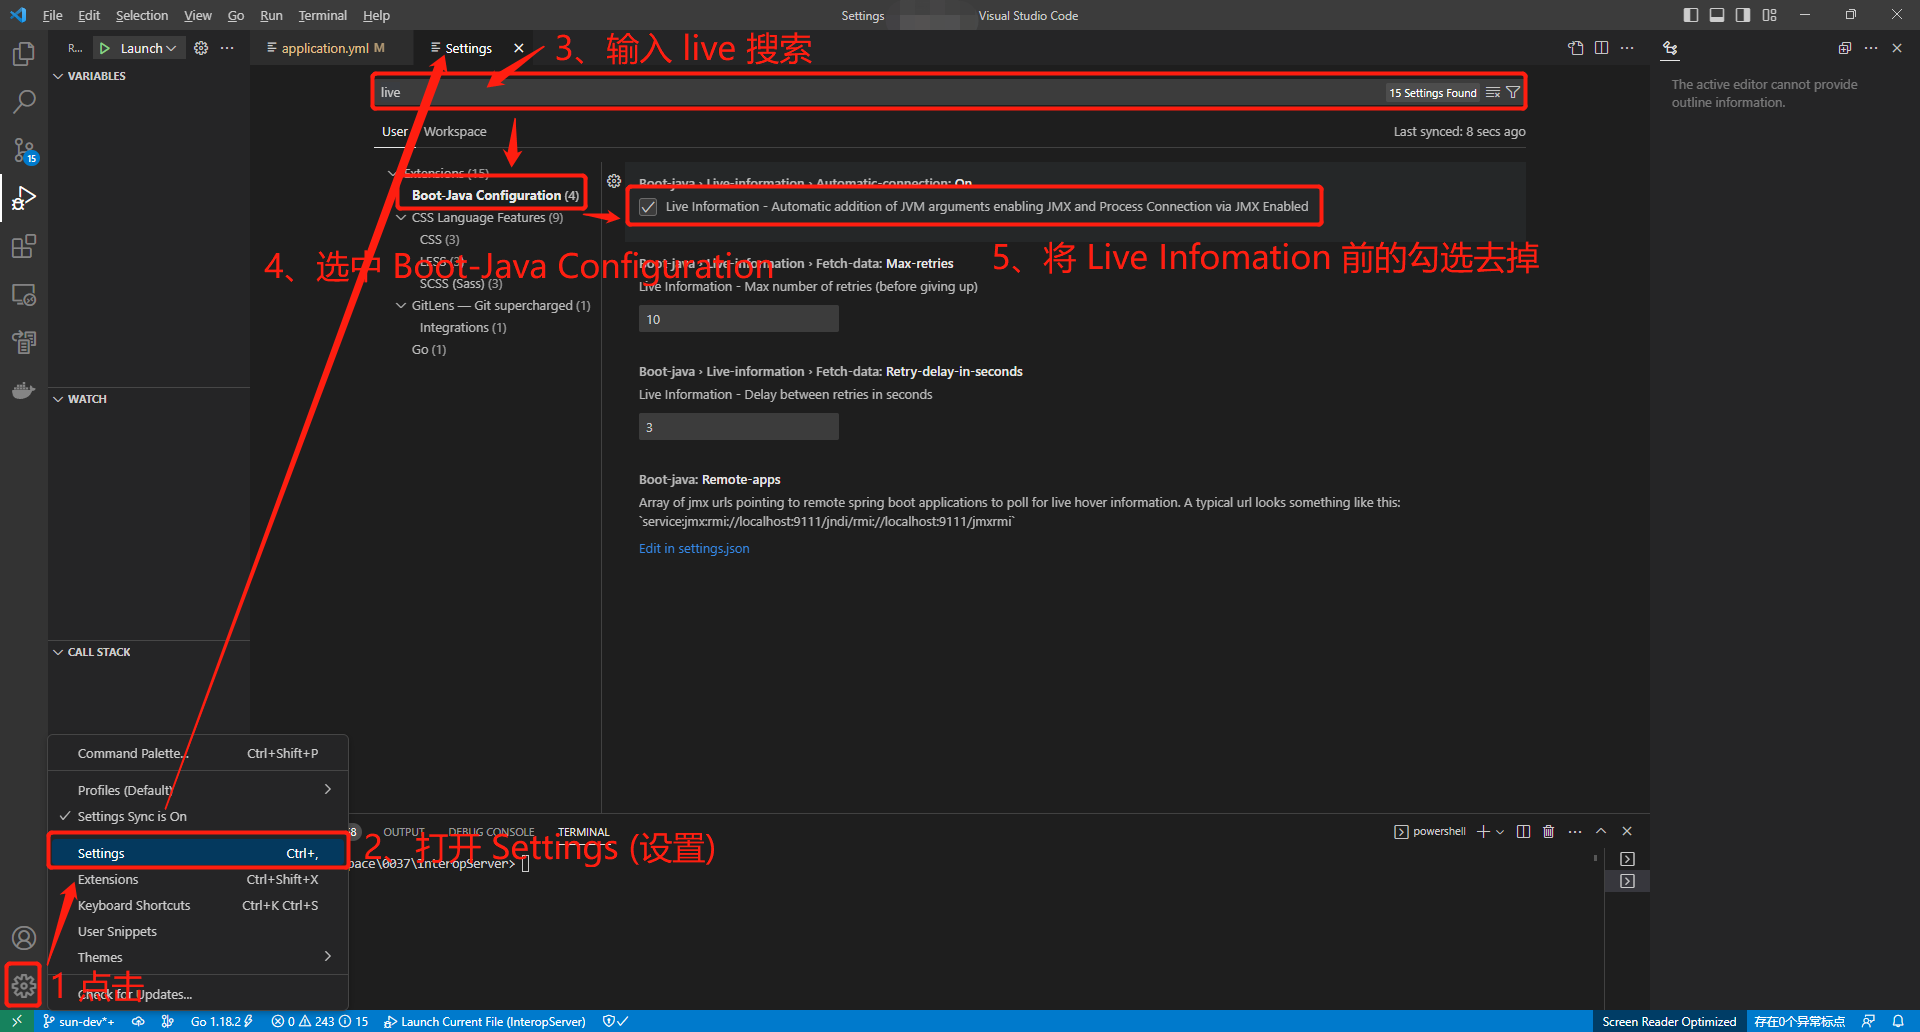The height and width of the screenshot is (1032, 1920).
Task: Choose Settings in the Manage menu
Action: pos(198,853)
